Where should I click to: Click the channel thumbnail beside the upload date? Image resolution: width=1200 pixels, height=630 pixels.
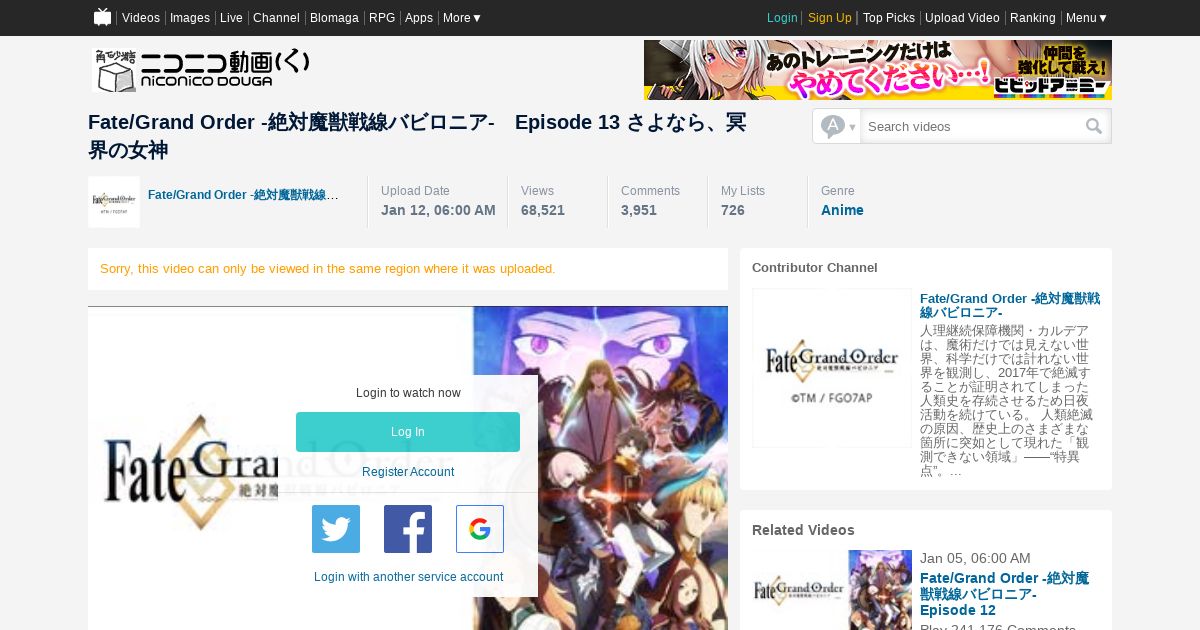(114, 202)
